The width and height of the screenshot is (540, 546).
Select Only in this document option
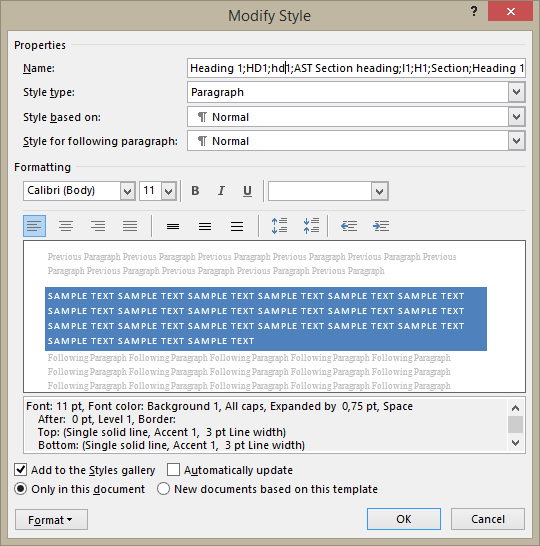[21, 489]
